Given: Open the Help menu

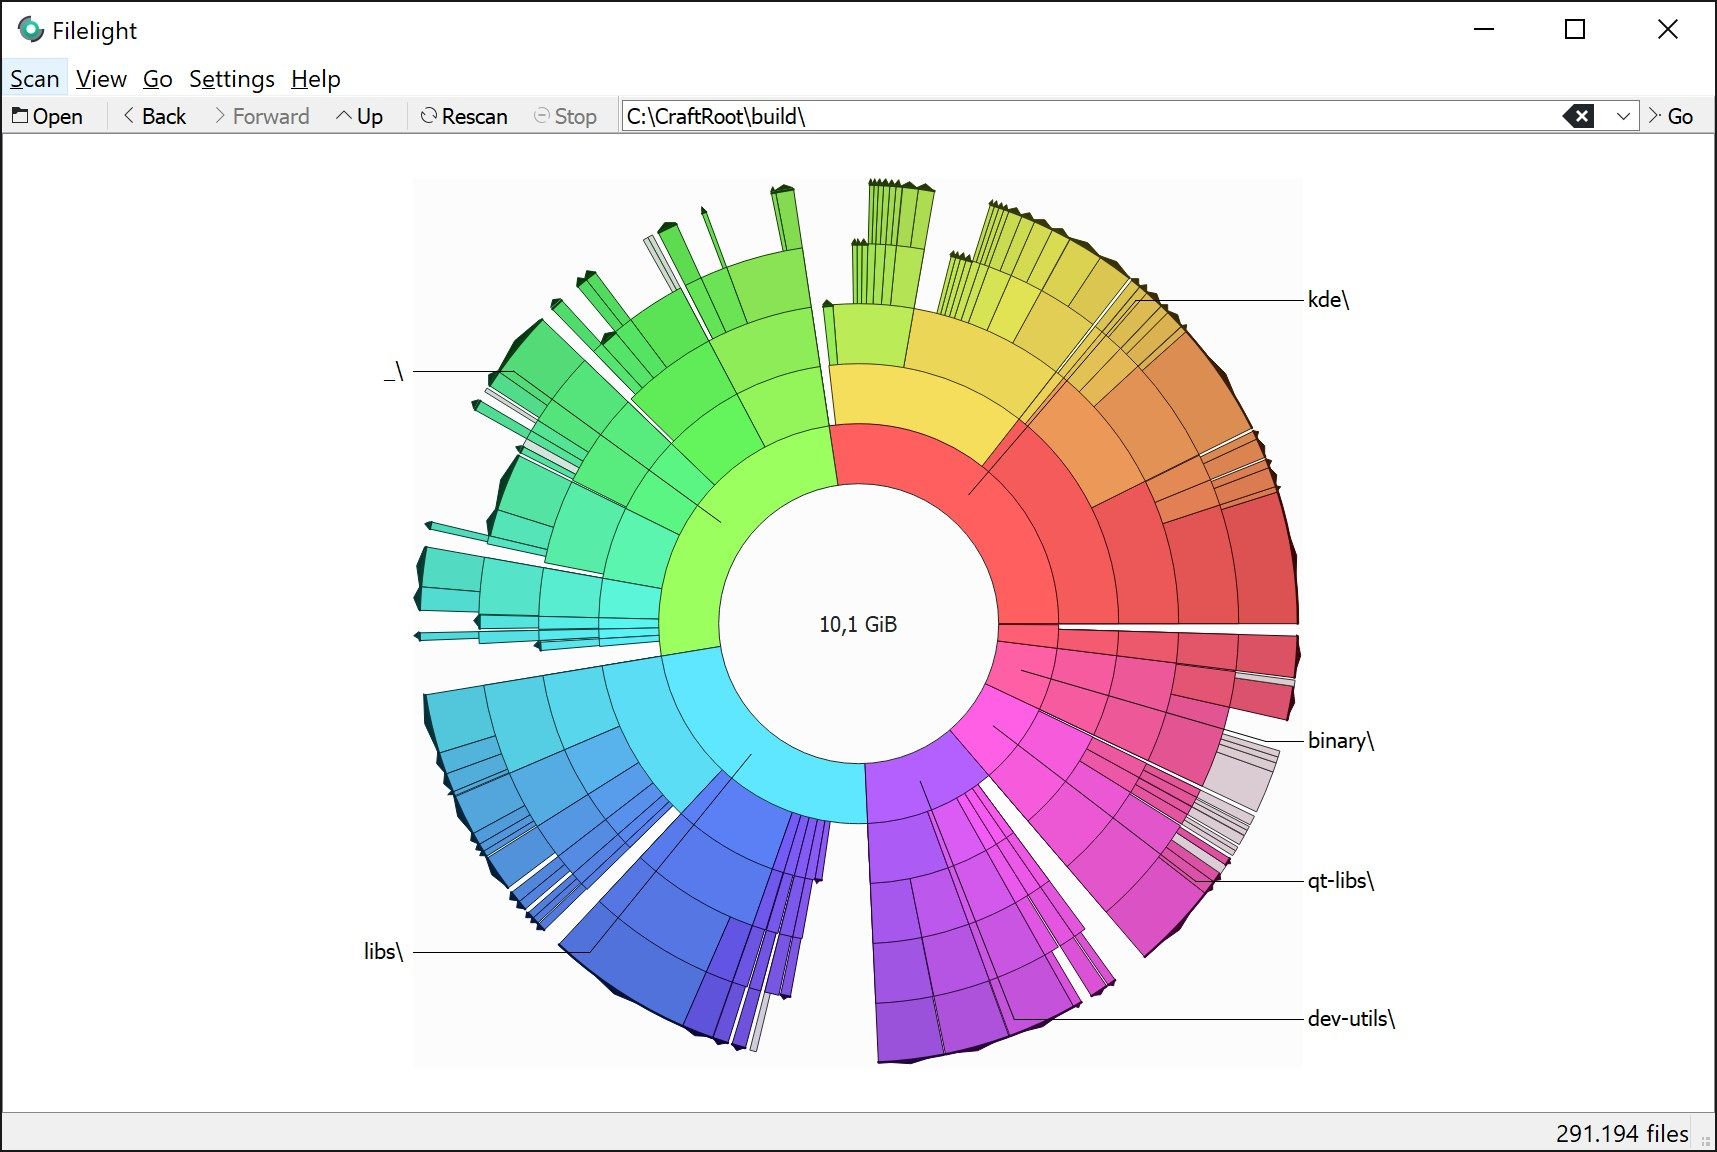Looking at the screenshot, I should (x=314, y=79).
